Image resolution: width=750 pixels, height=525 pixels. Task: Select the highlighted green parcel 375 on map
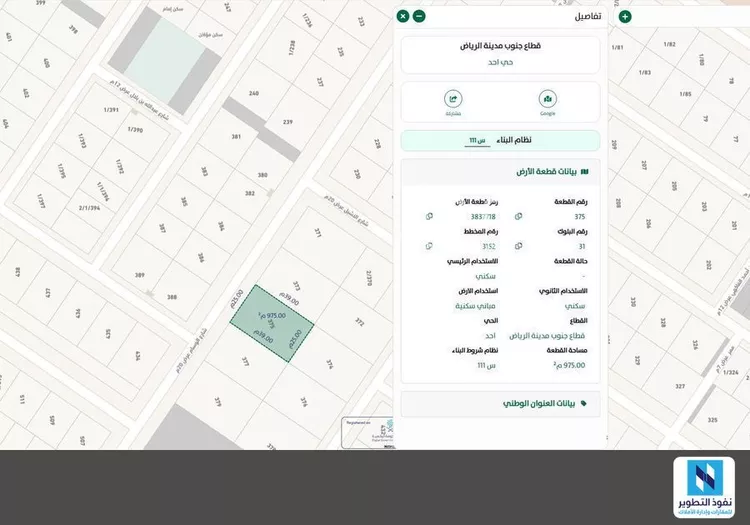[x=270, y=320]
